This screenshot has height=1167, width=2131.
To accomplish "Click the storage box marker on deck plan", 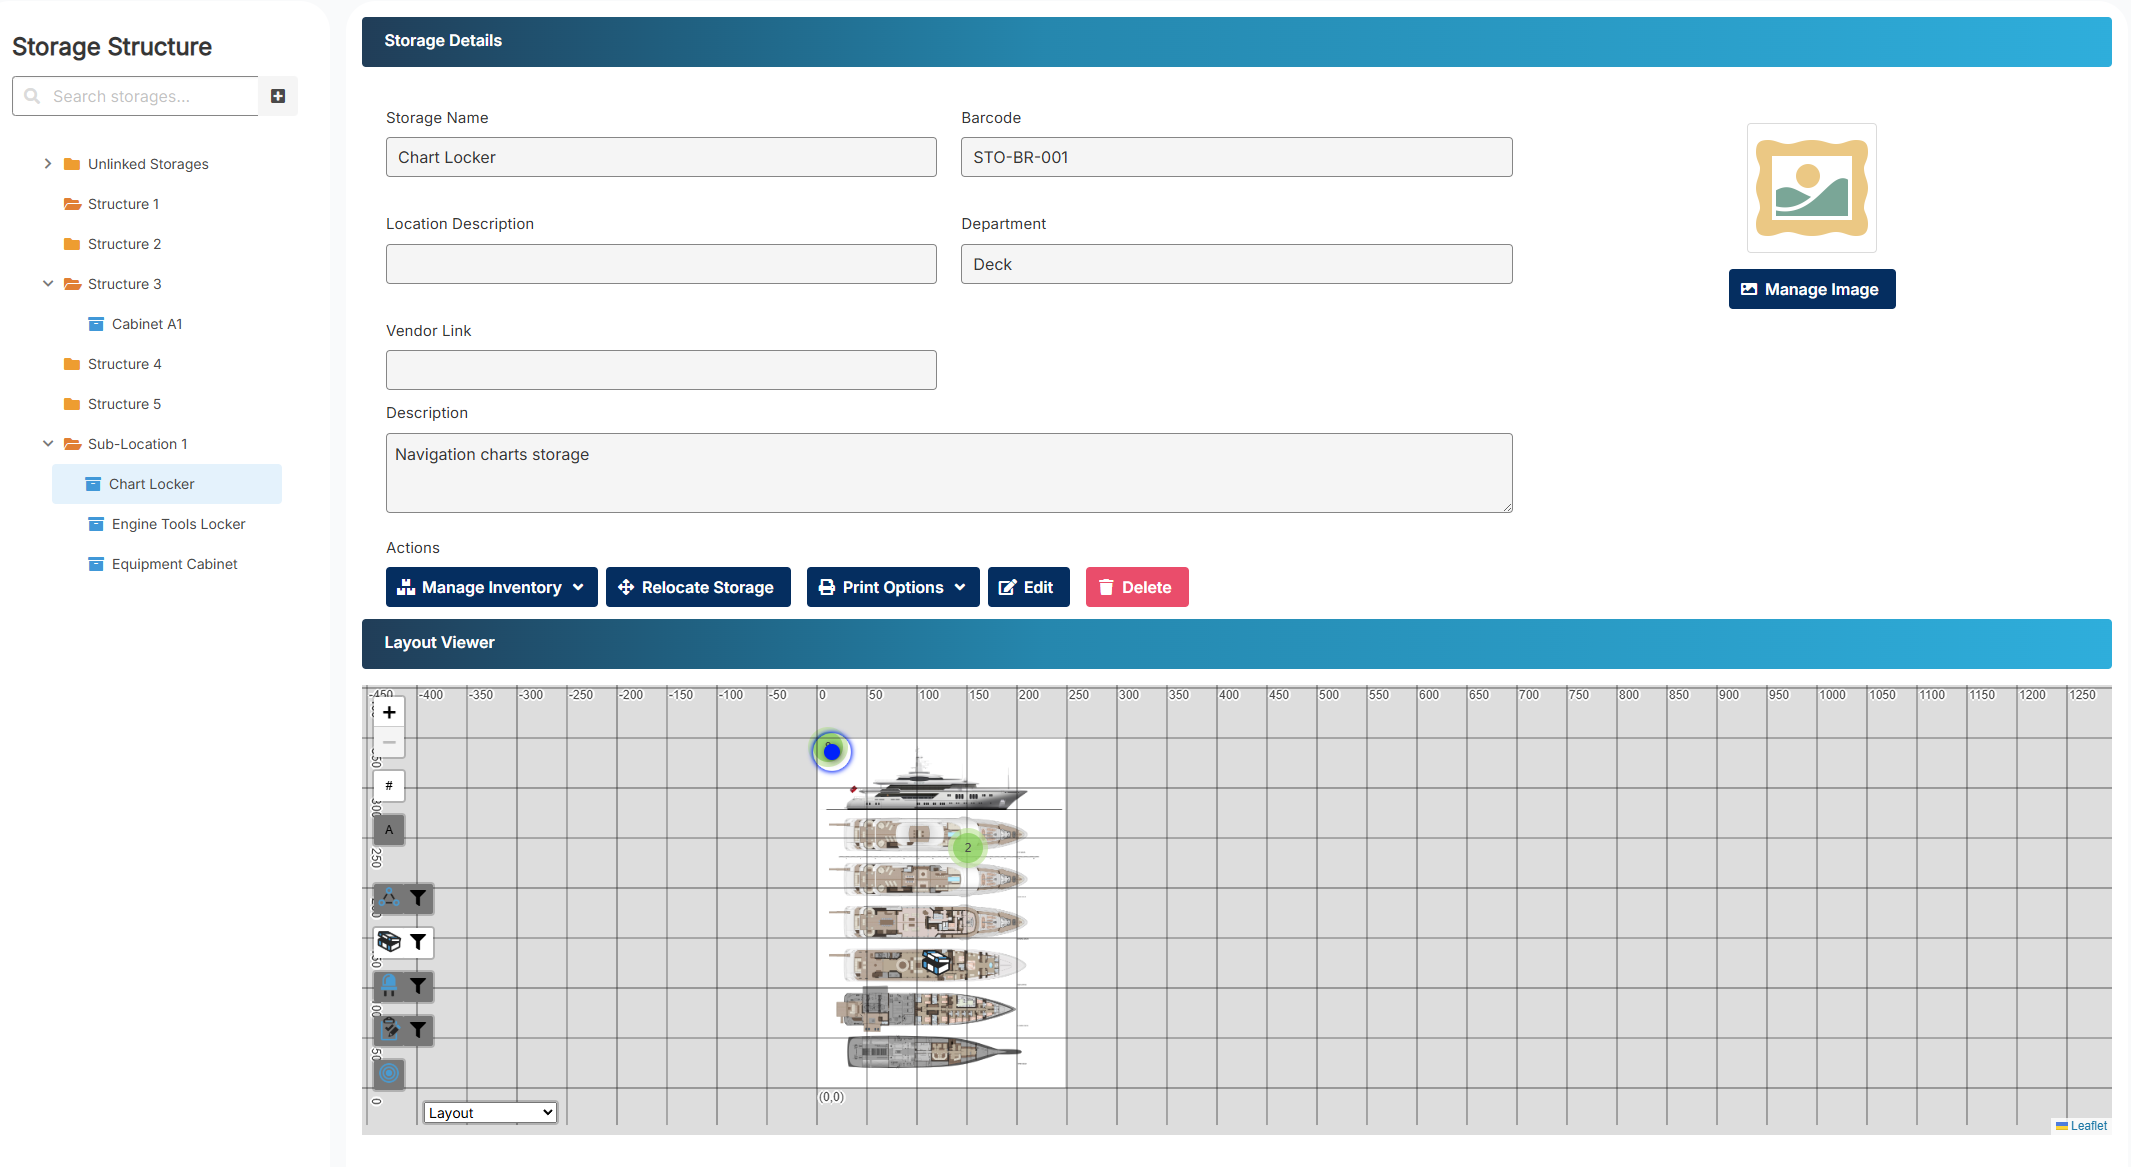I will [x=935, y=962].
